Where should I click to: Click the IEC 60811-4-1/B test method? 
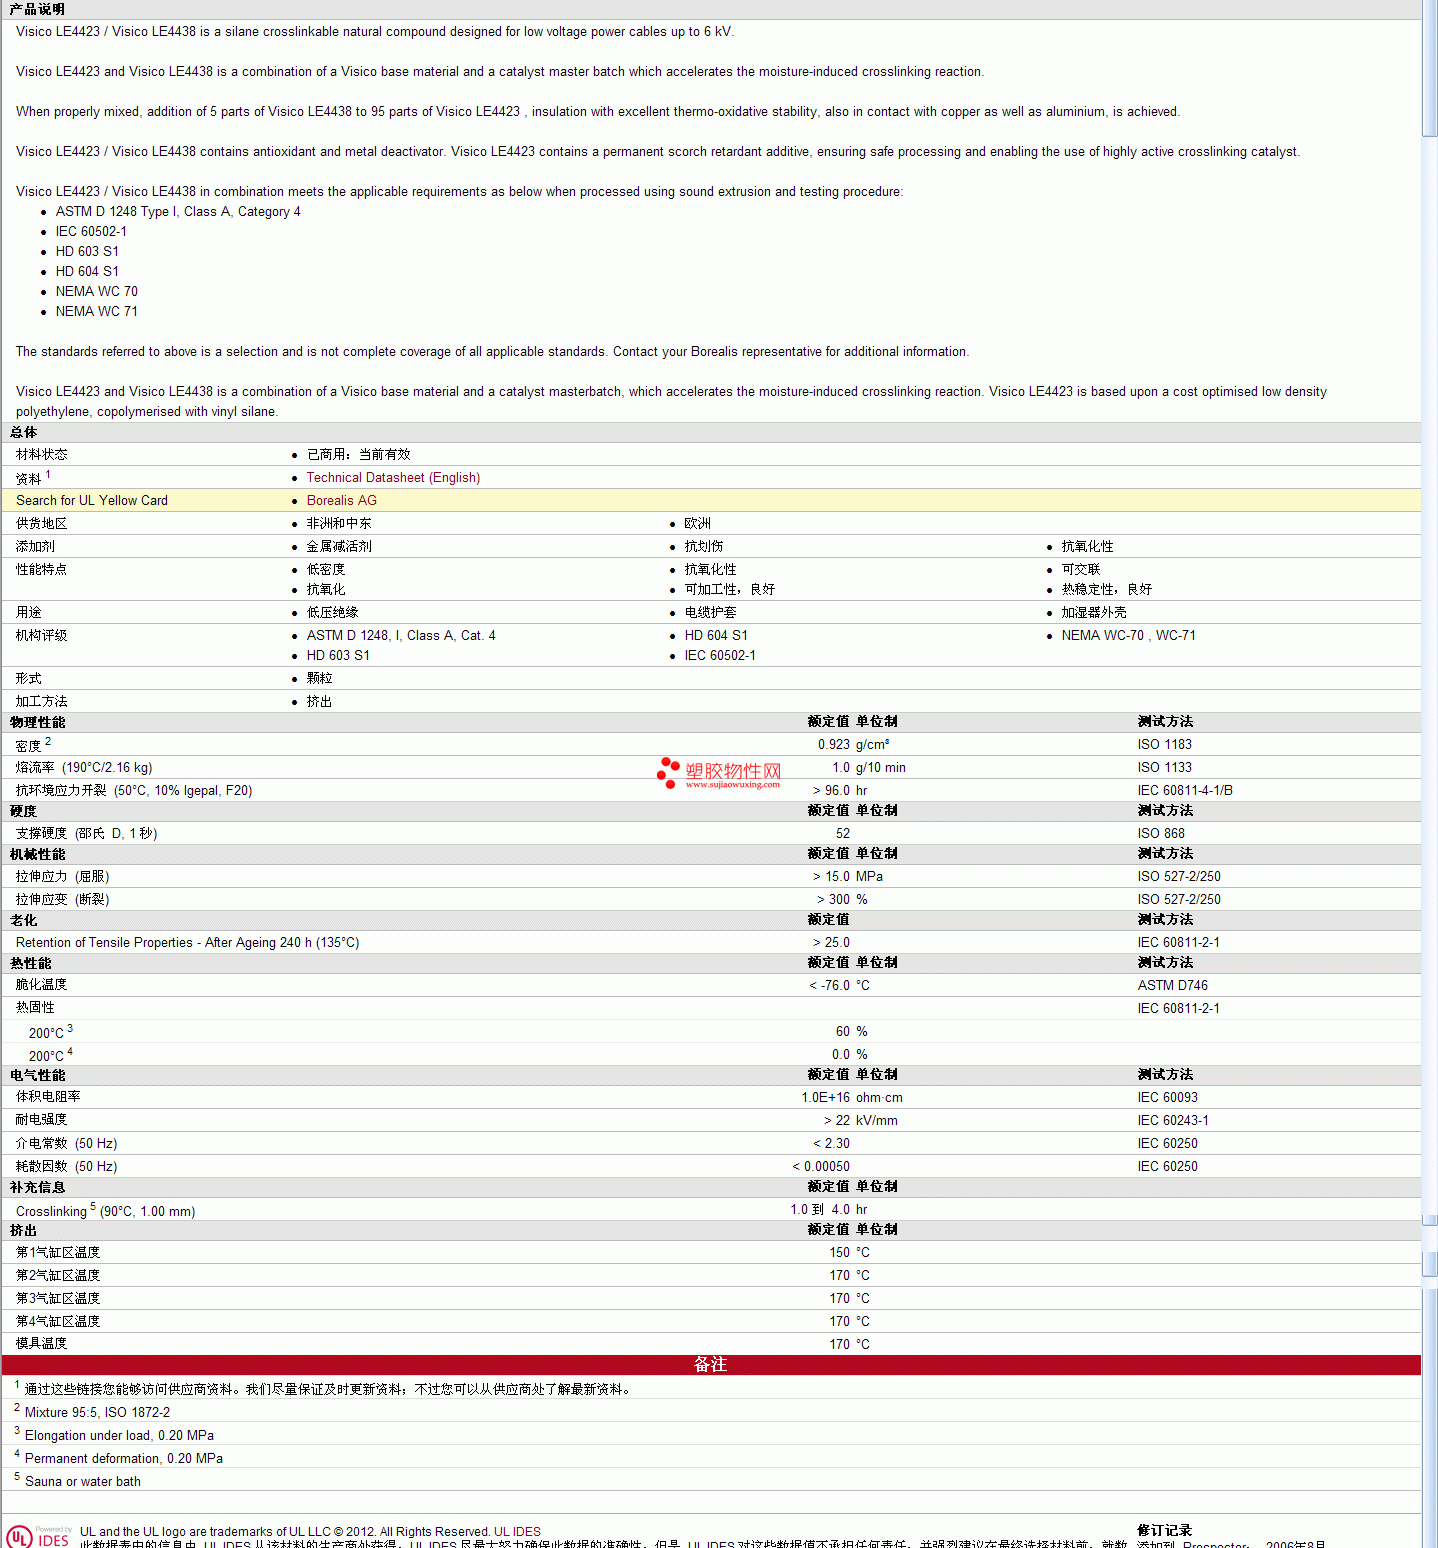pos(1185,791)
